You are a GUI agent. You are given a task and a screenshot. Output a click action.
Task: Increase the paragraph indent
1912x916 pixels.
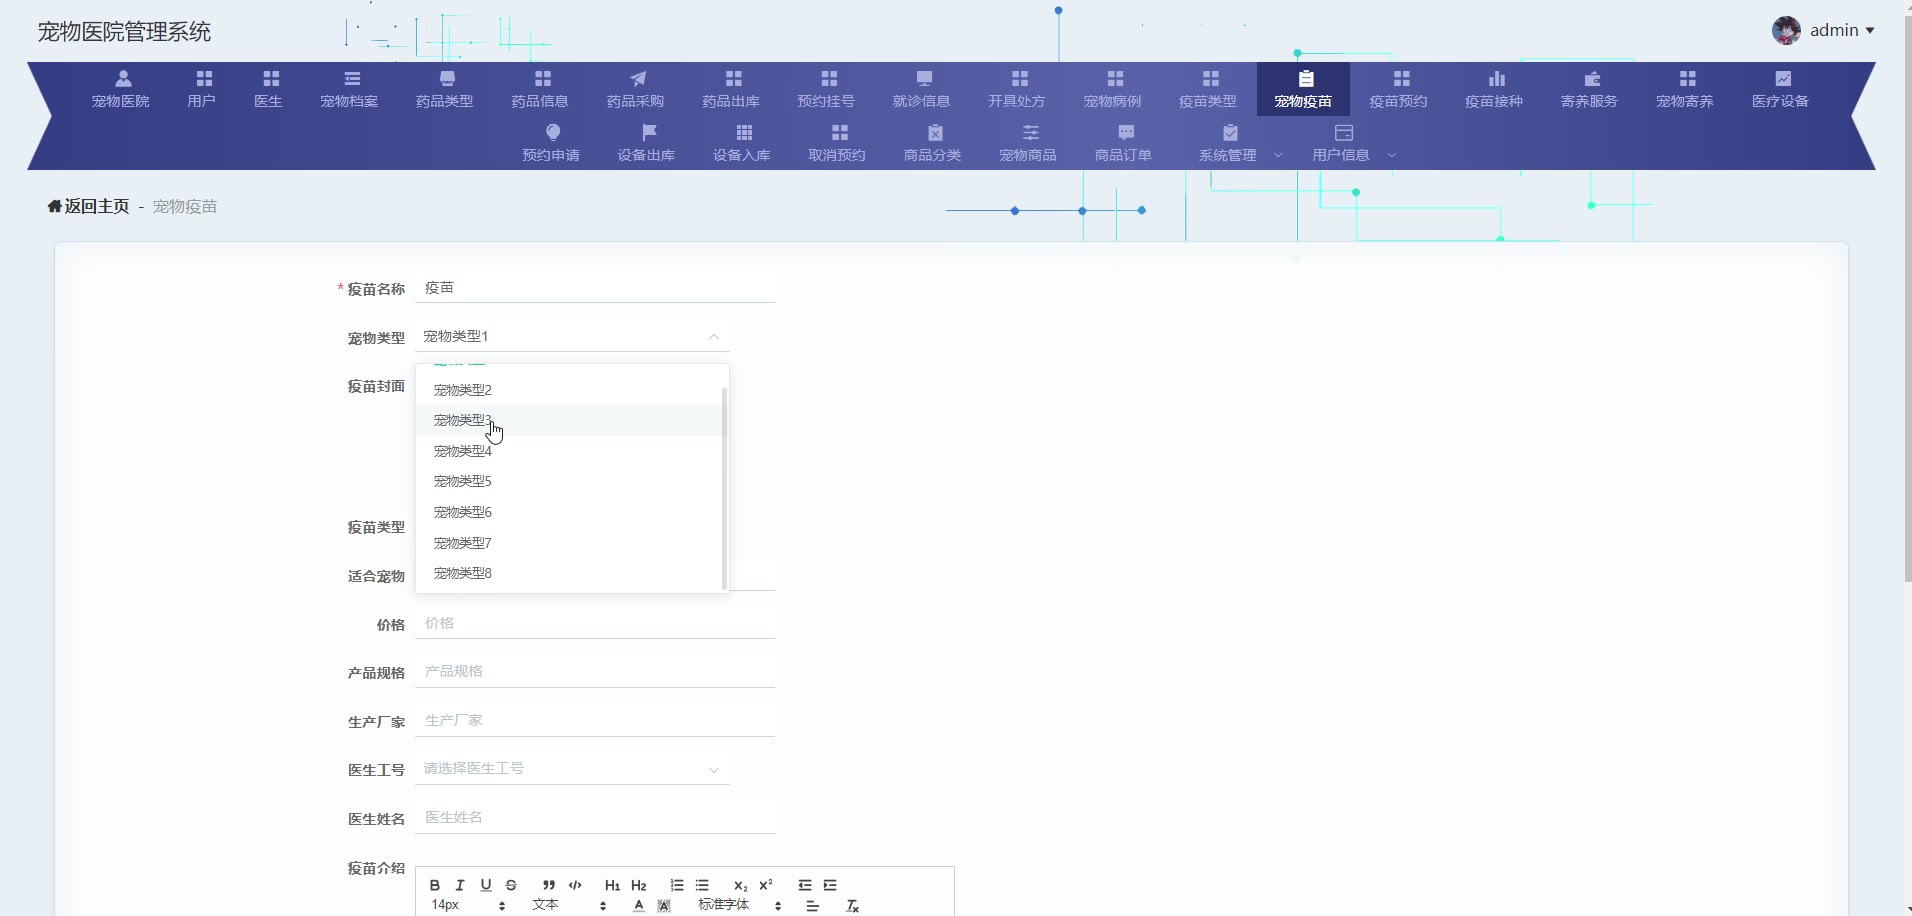[830, 885]
